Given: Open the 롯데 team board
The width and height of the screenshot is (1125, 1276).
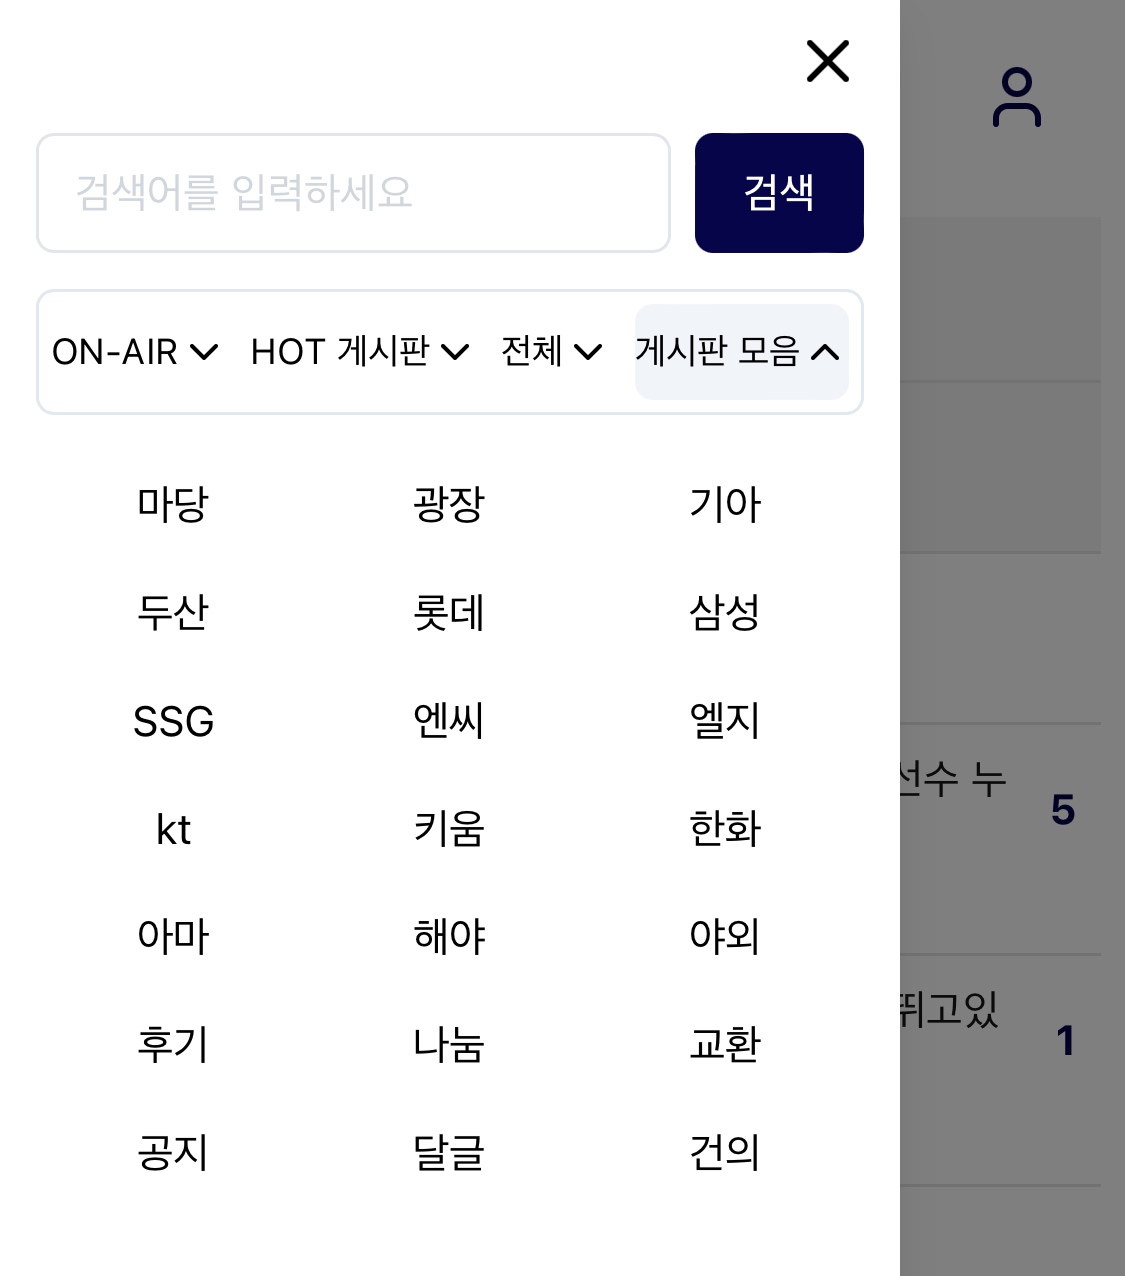Looking at the screenshot, I should (449, 612).
